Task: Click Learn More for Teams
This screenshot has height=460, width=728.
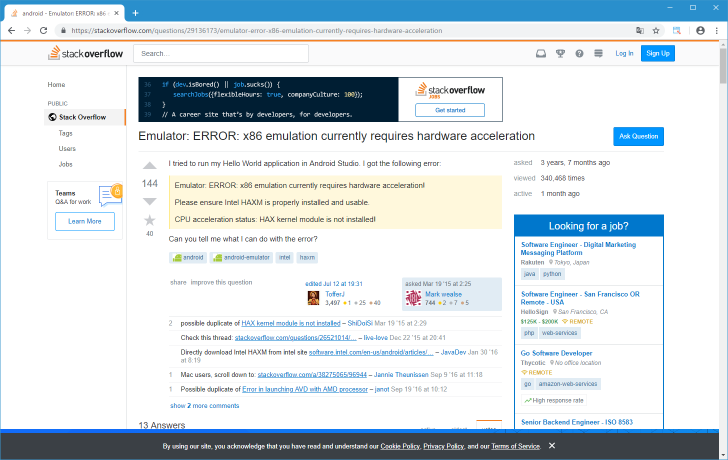Action: (85, 221)
